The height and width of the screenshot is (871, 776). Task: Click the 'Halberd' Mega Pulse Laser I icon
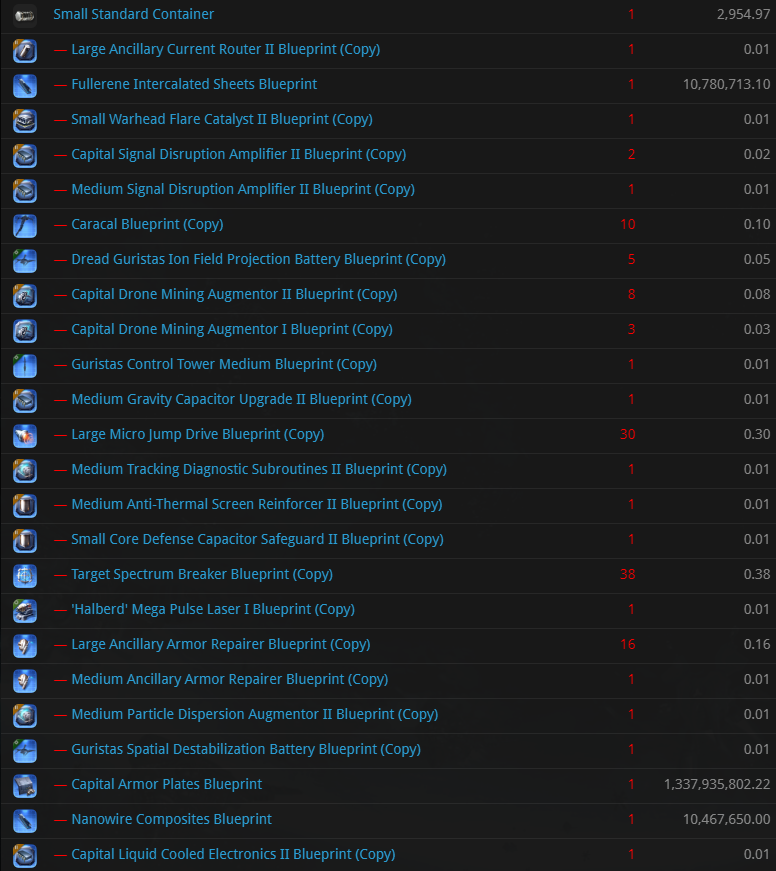tap(24, 610)
